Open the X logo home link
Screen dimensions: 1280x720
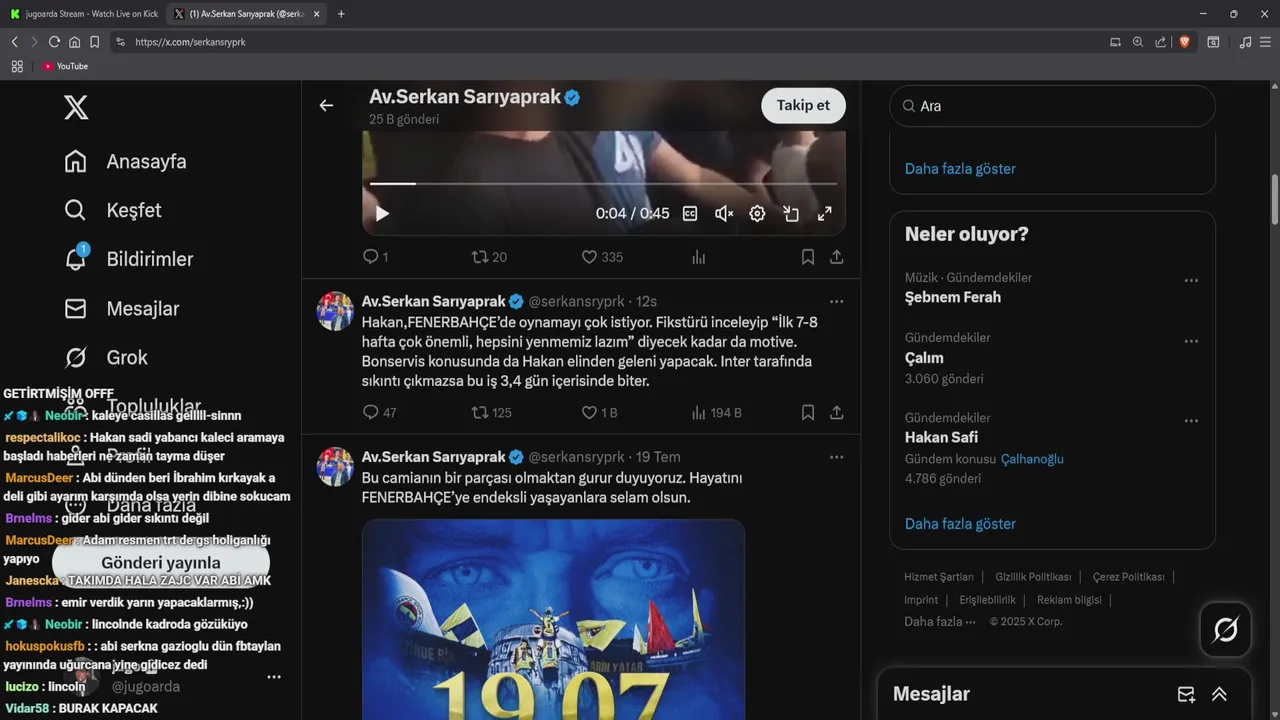76,106
